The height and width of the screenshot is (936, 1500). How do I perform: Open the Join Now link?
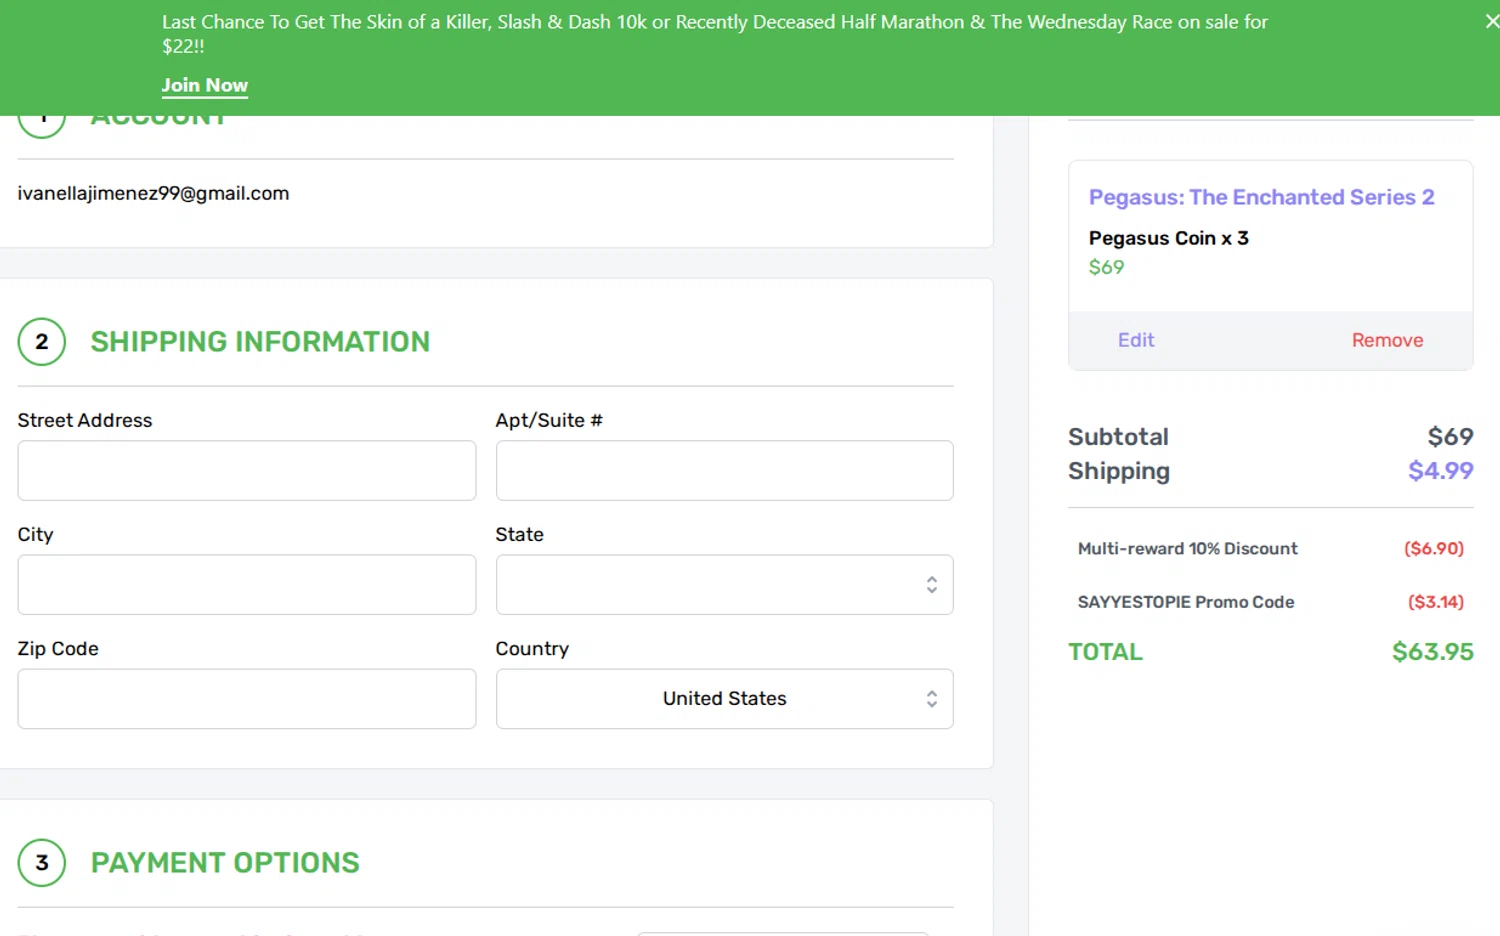pyautogui.click(x=205, y=85)
